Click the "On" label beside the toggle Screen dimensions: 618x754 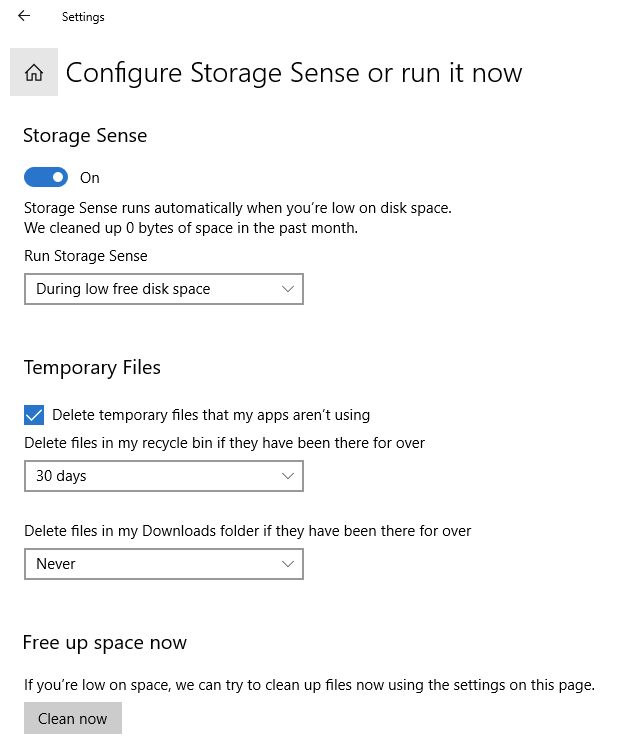pos(90,178)
